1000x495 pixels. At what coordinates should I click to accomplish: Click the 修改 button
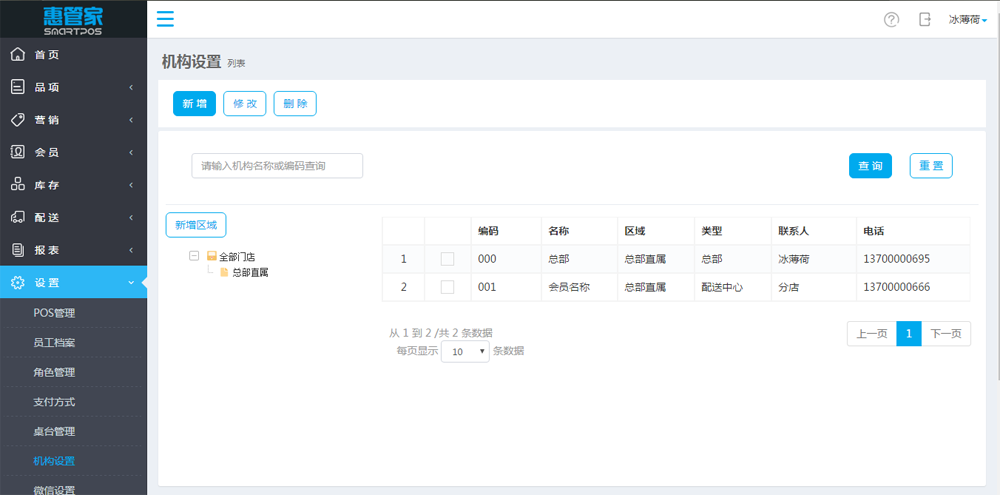coord(245,104)
